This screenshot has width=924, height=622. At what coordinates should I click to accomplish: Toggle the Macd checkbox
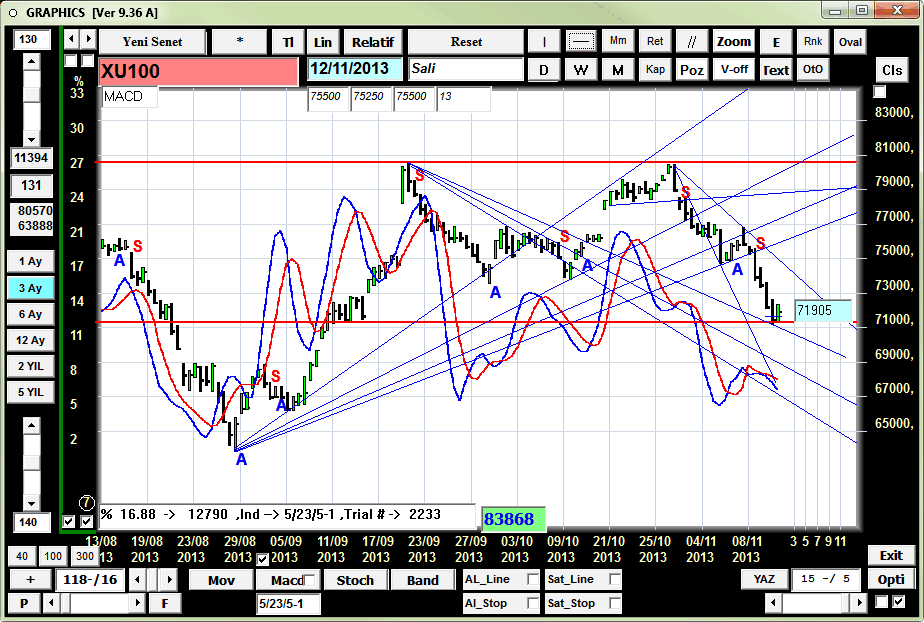(309, 580)
